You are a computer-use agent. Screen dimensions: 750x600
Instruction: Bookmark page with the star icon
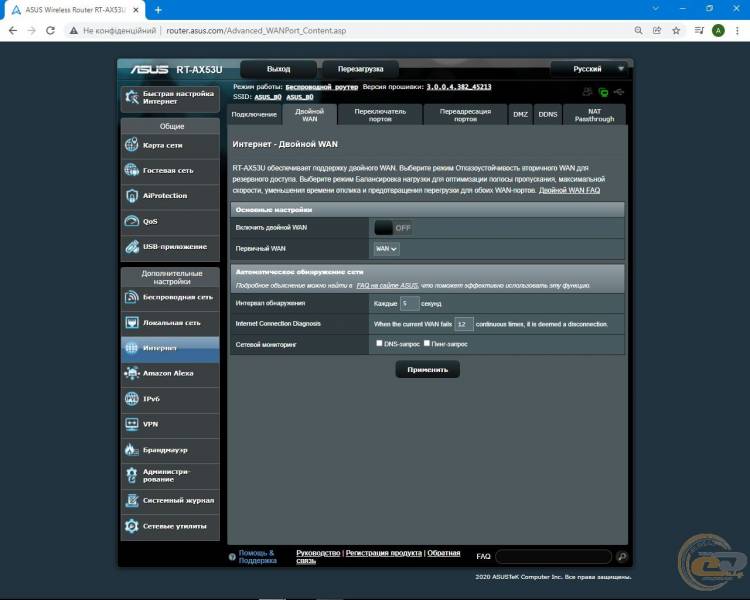coord(676,31)
